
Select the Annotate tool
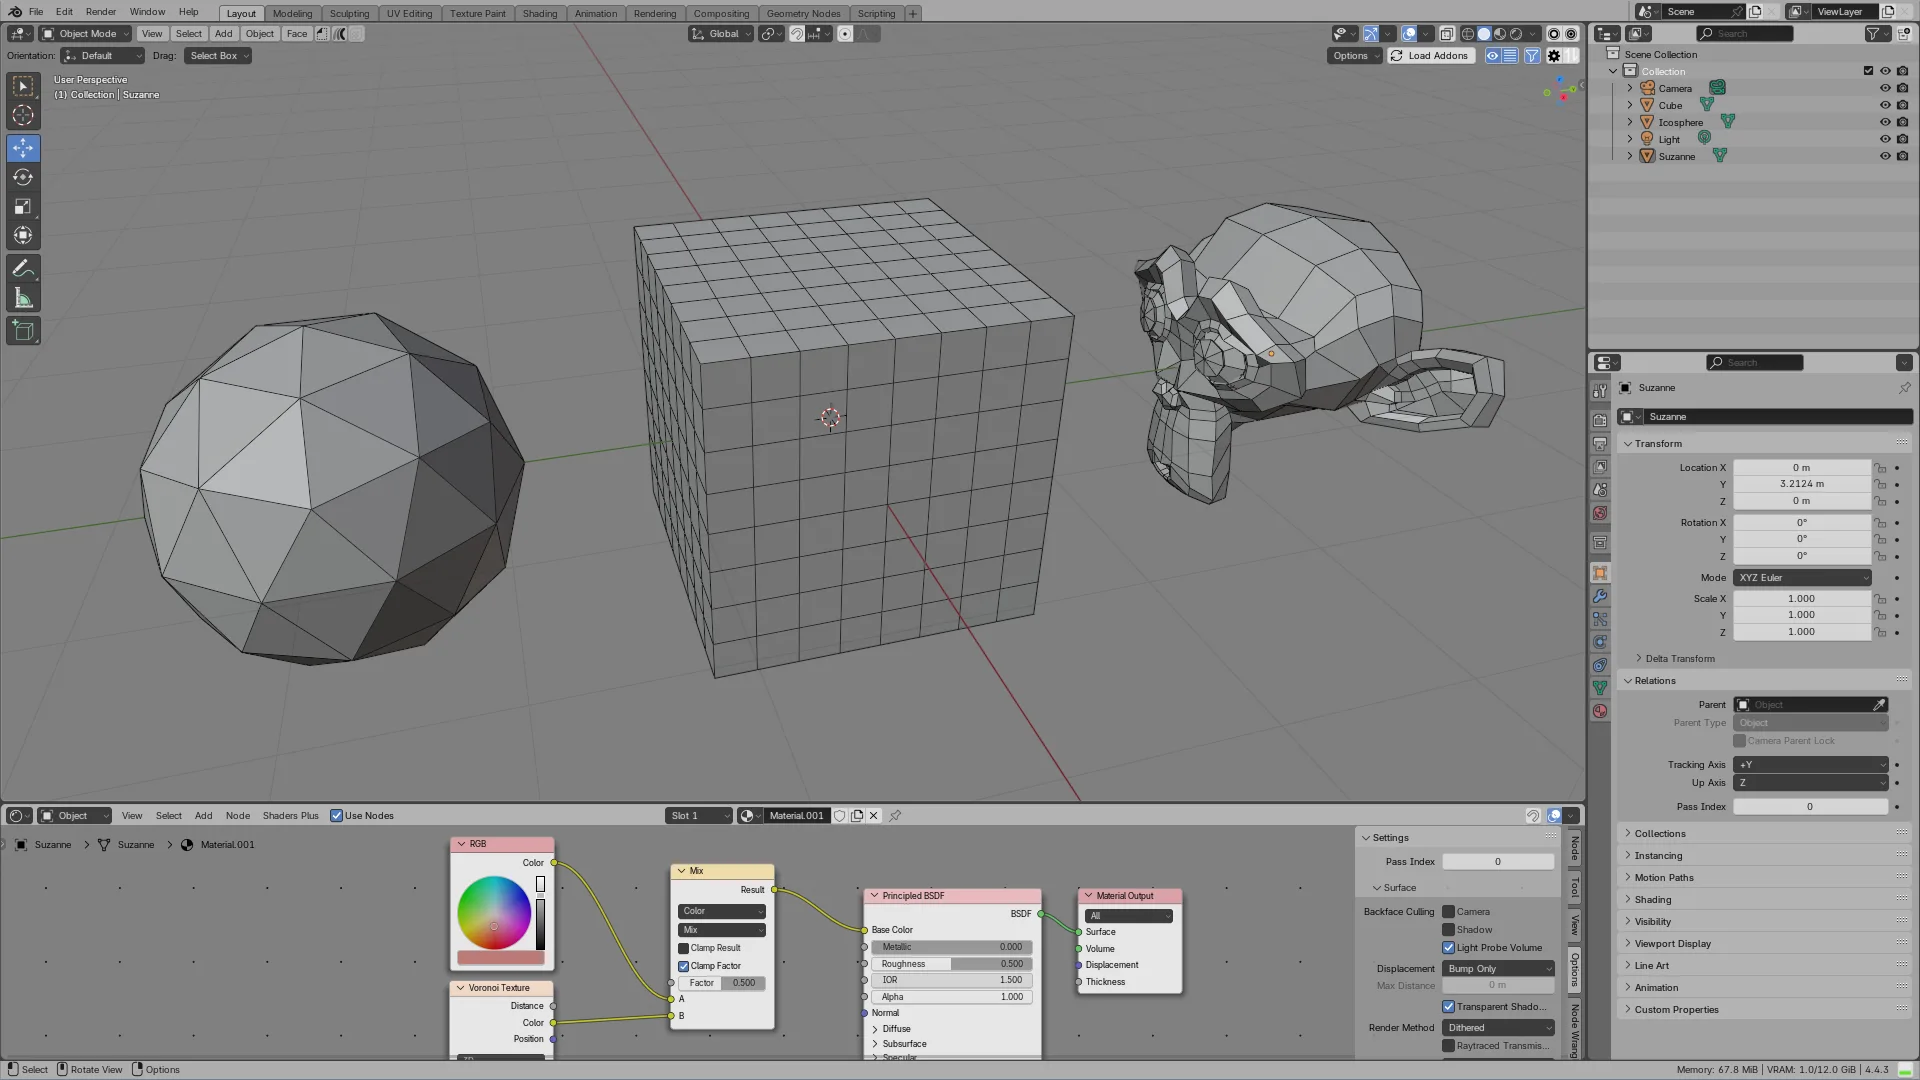pos(23,268)
